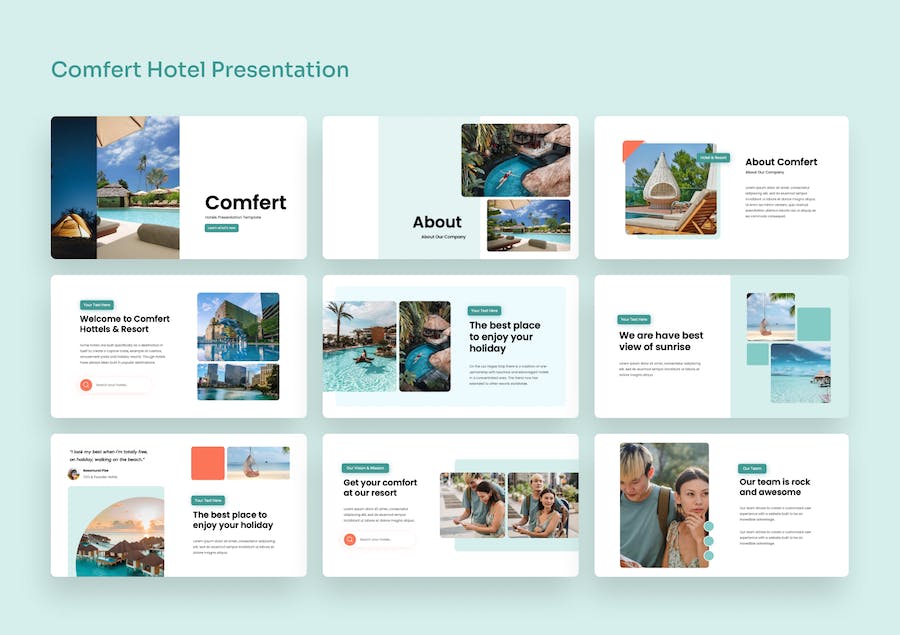Click the search field on Welcome slide
The height and width of the screenshot is (635, 900).
(115, 385)
